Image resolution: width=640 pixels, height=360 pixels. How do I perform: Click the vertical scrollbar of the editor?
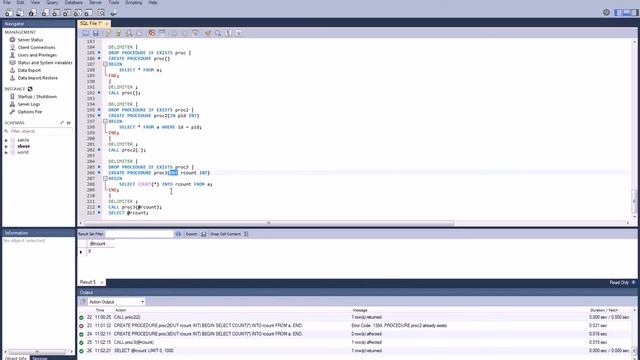[634, 200]
